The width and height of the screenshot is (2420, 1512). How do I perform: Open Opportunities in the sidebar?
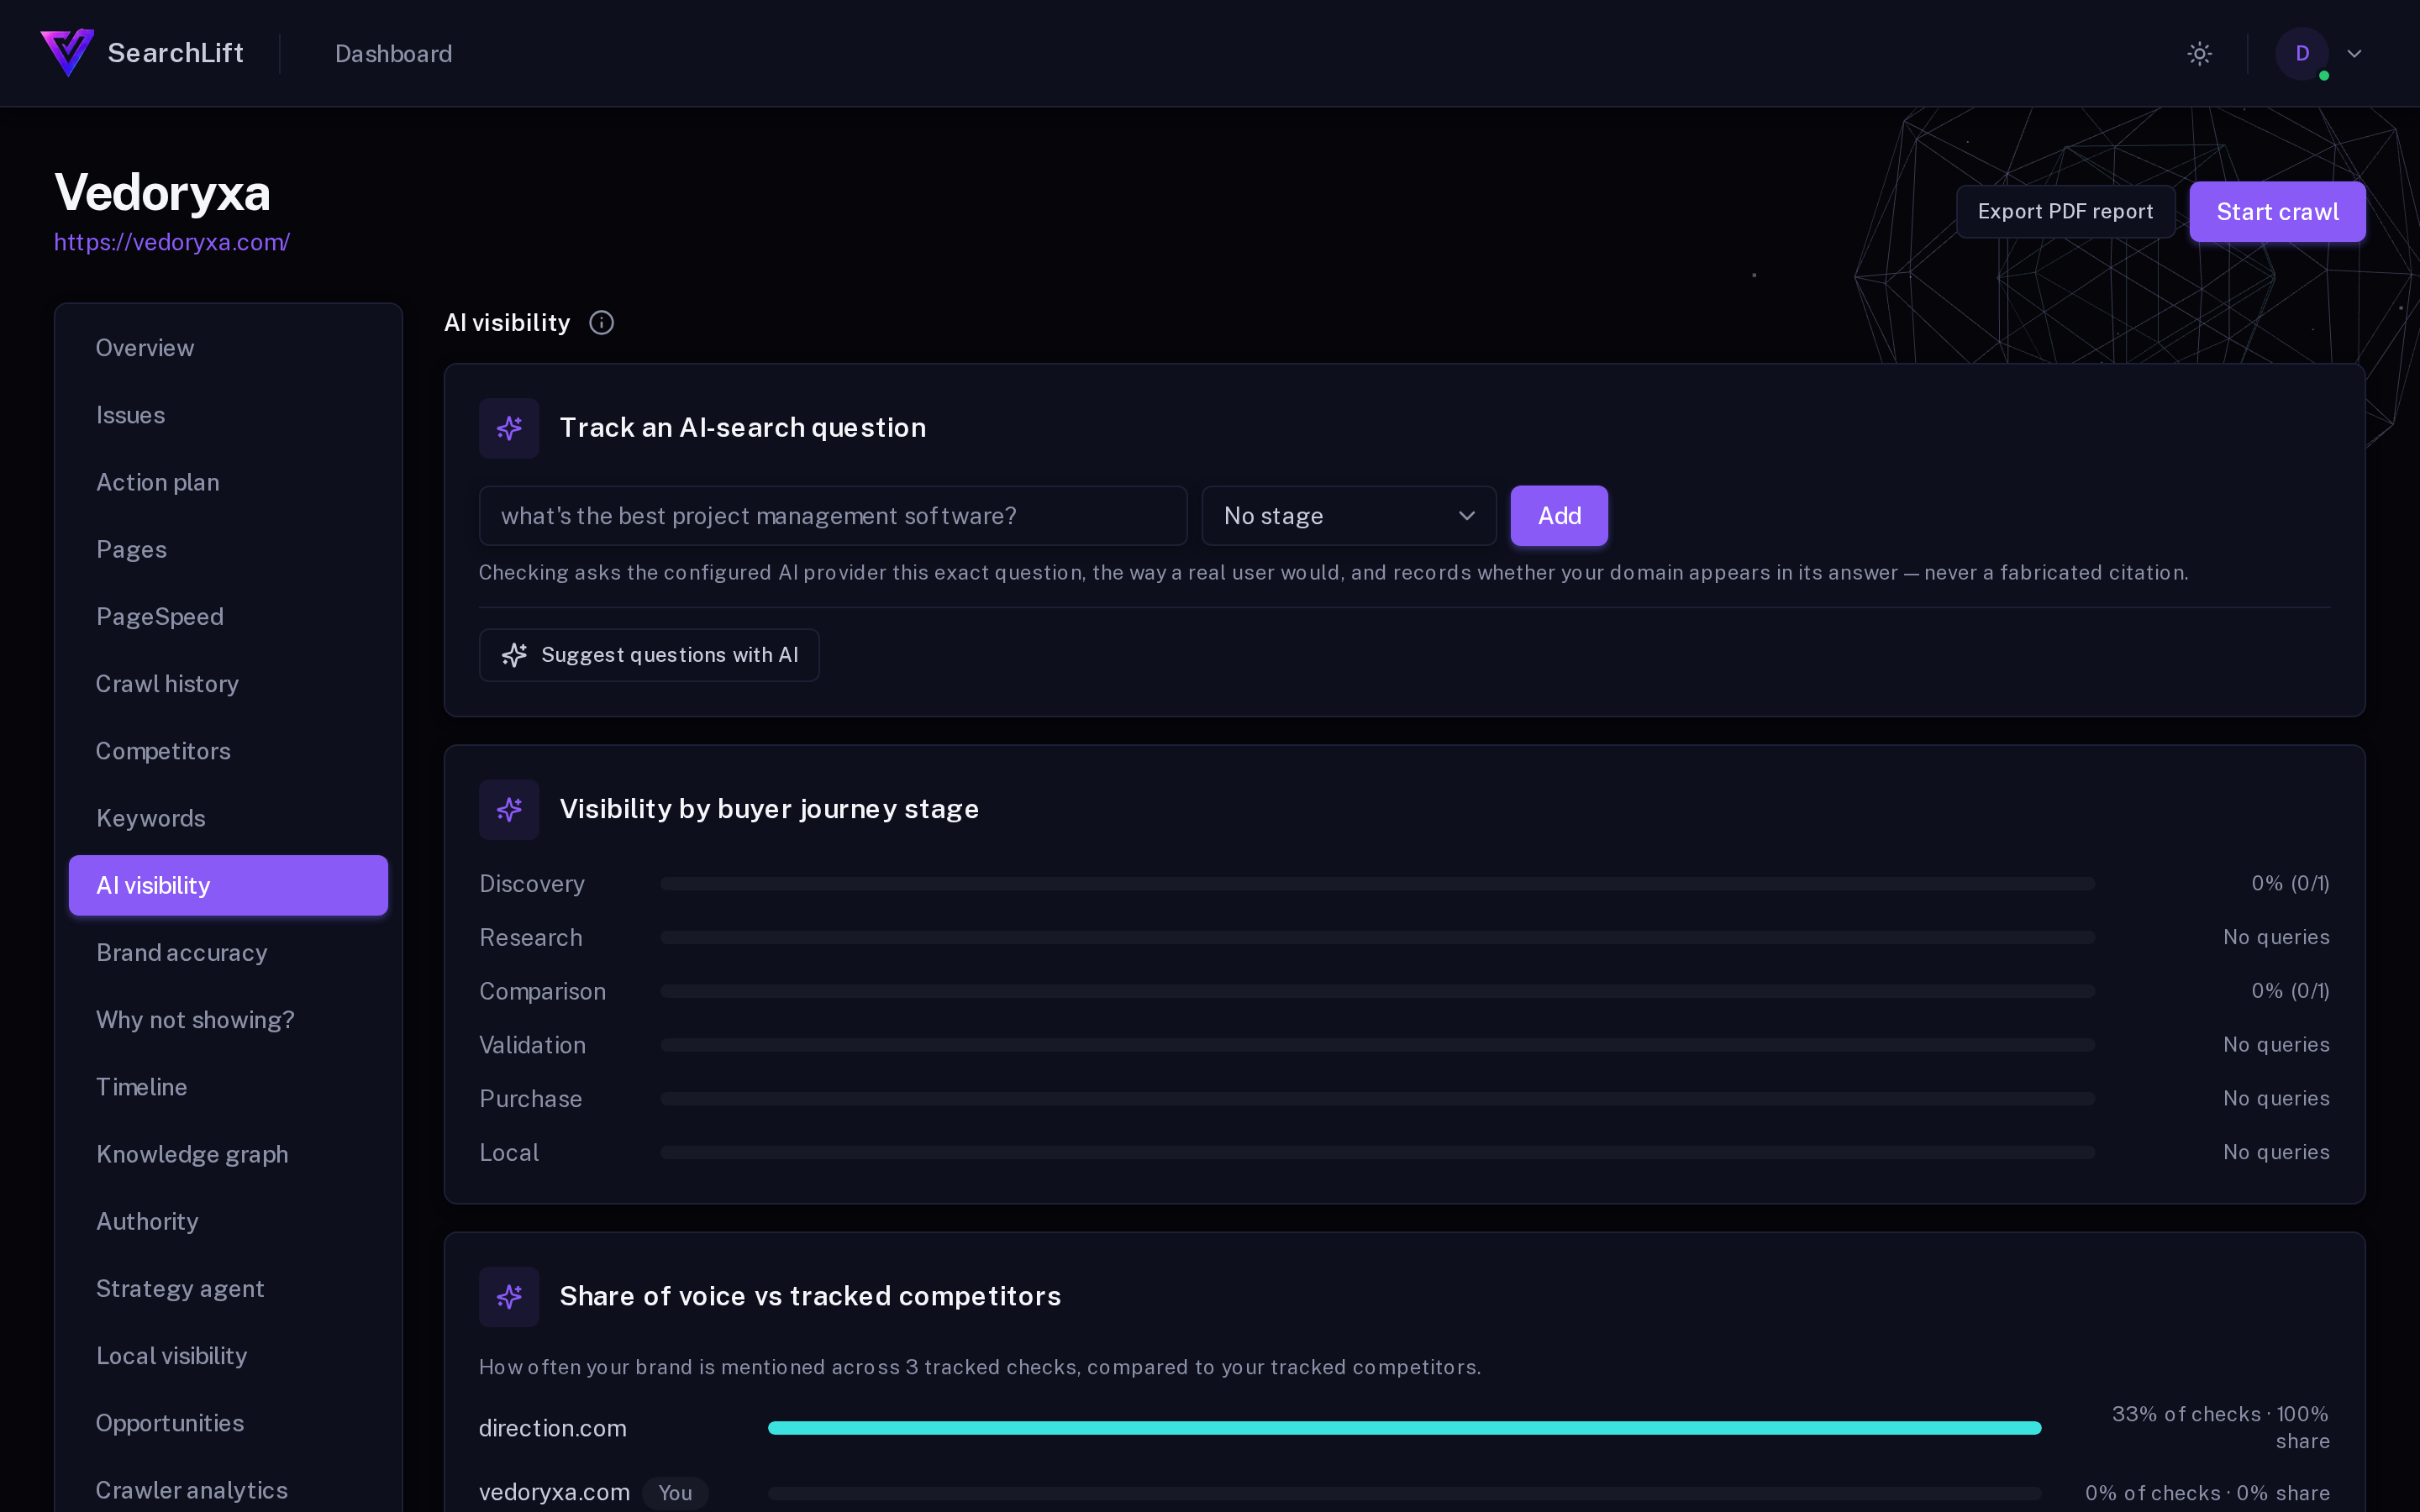(228, 1423)
